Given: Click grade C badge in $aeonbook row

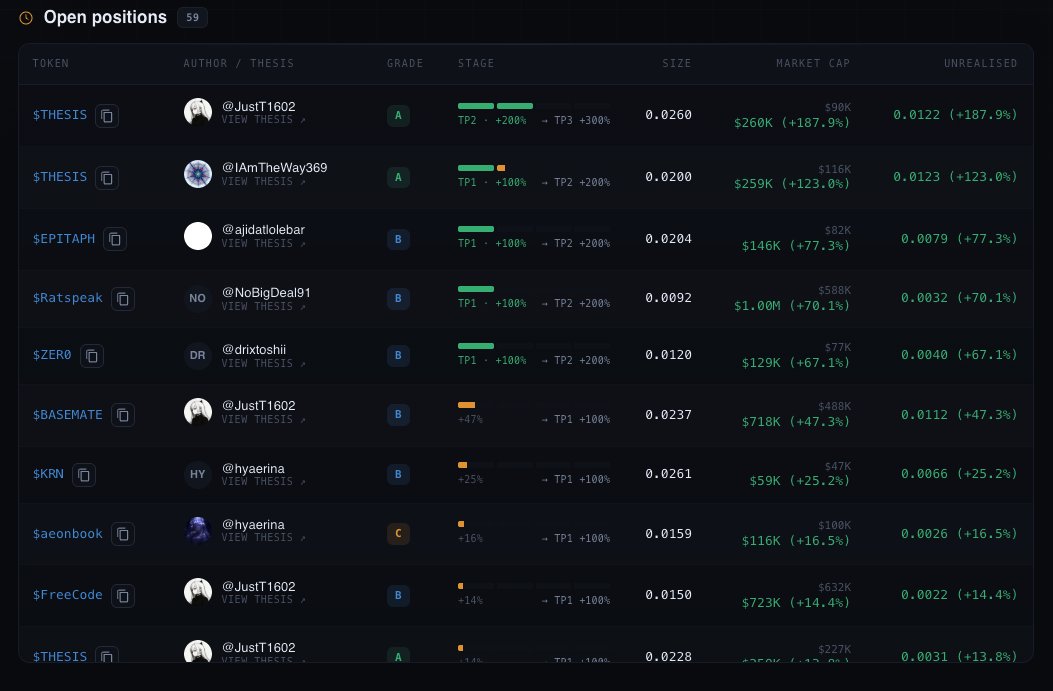Looking at the screenshot, I should point(398,534).
